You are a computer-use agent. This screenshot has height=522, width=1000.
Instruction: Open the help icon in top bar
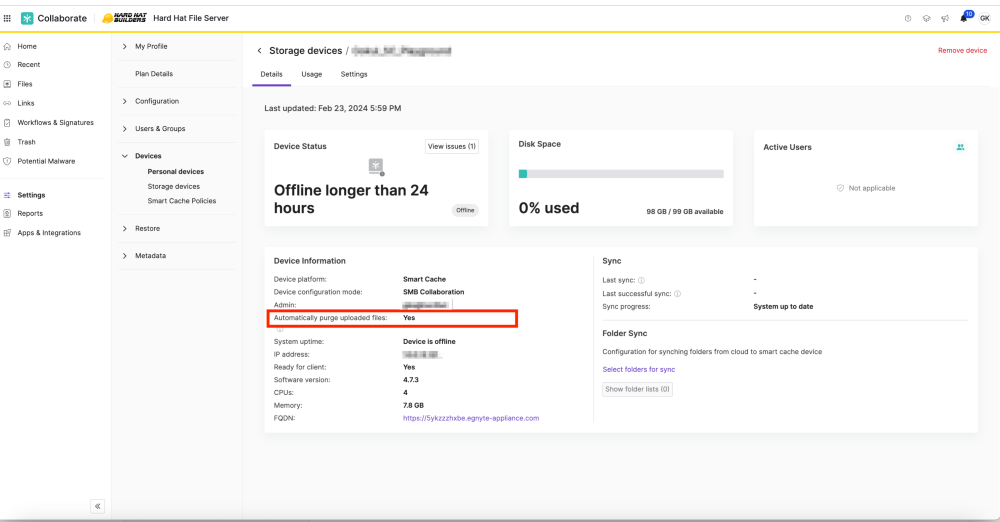tap(908, 19)
